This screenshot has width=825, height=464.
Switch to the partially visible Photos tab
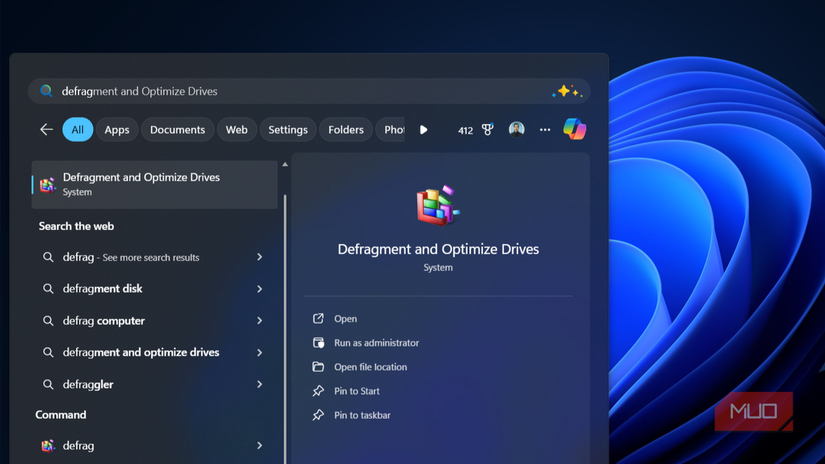(x=391, y=130)
